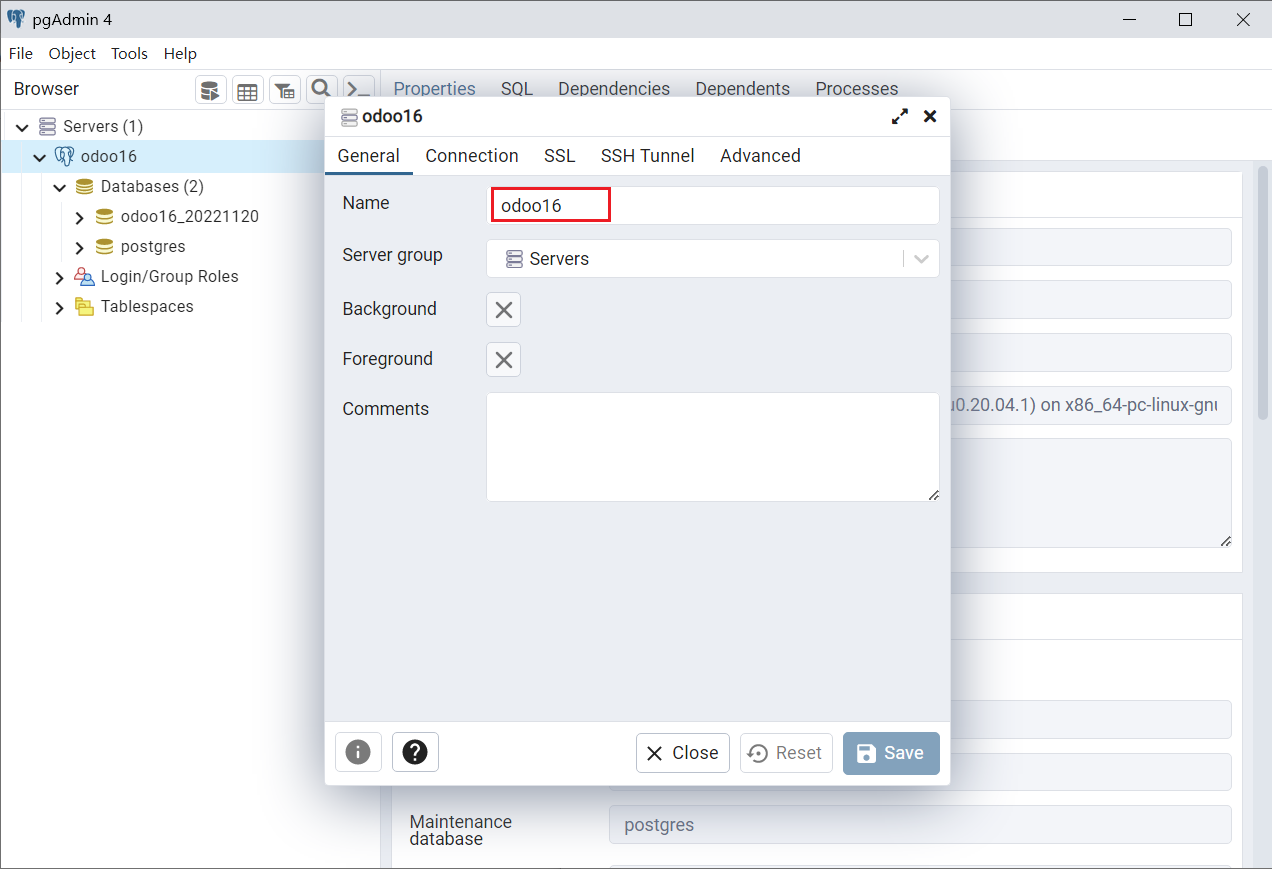Select the Tablespaces tree label
This screenshot has height=869, width=1272.
[x=147, y=307]
